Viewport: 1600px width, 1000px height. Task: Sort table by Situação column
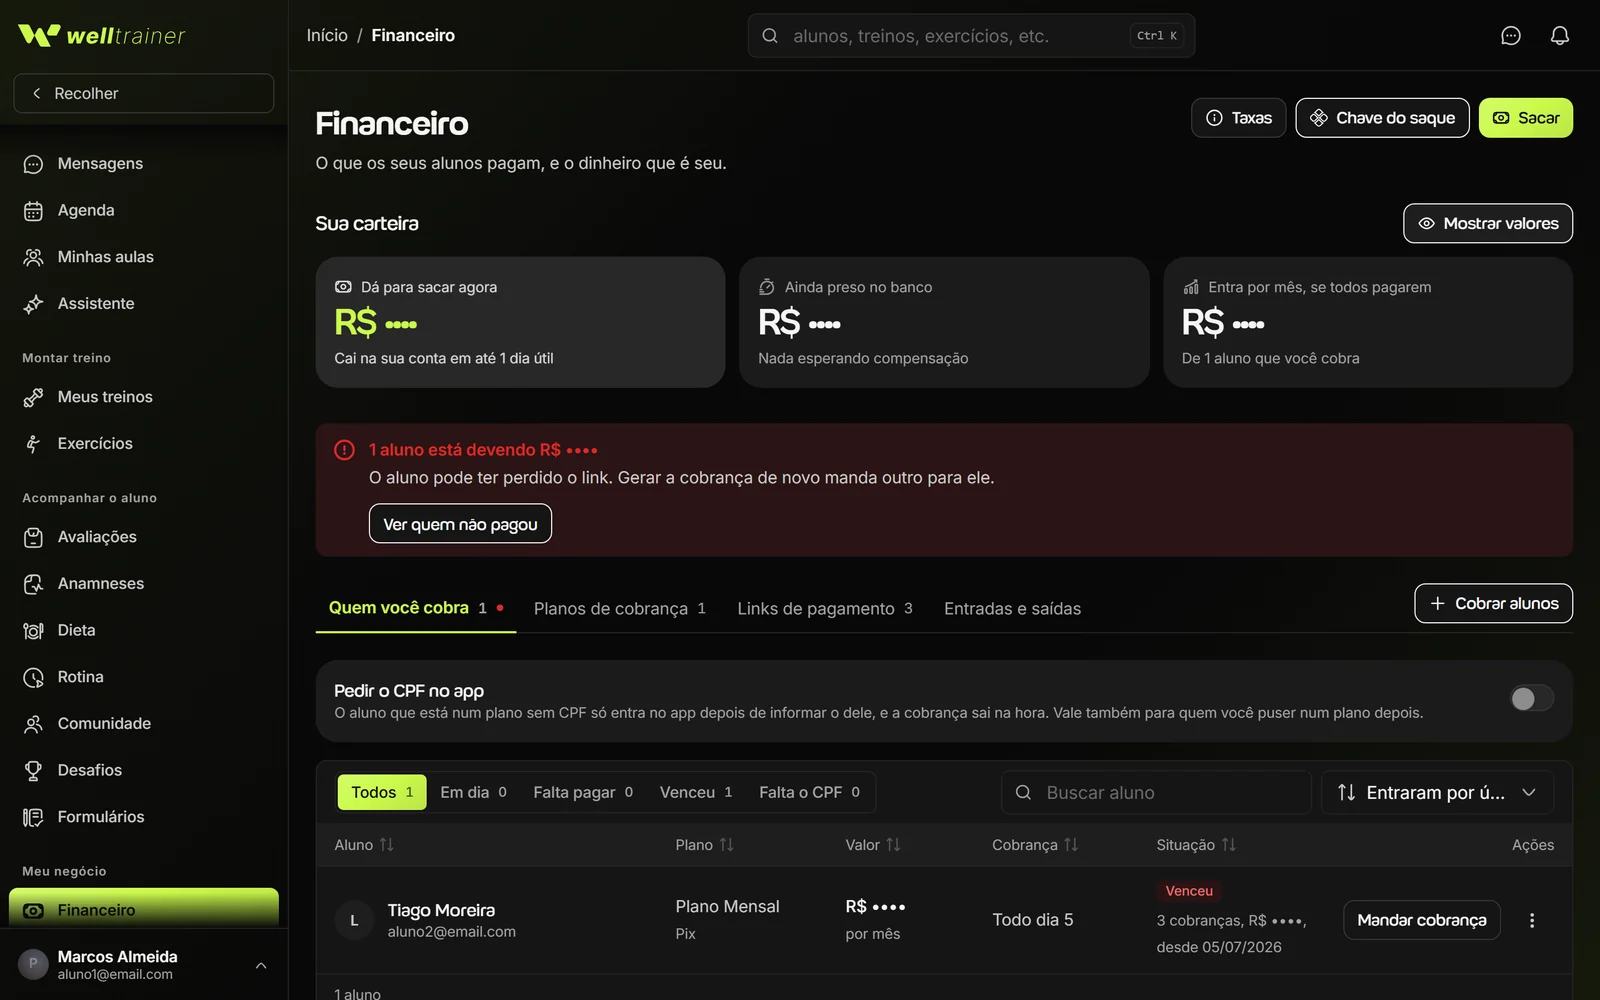(1196, 845)
